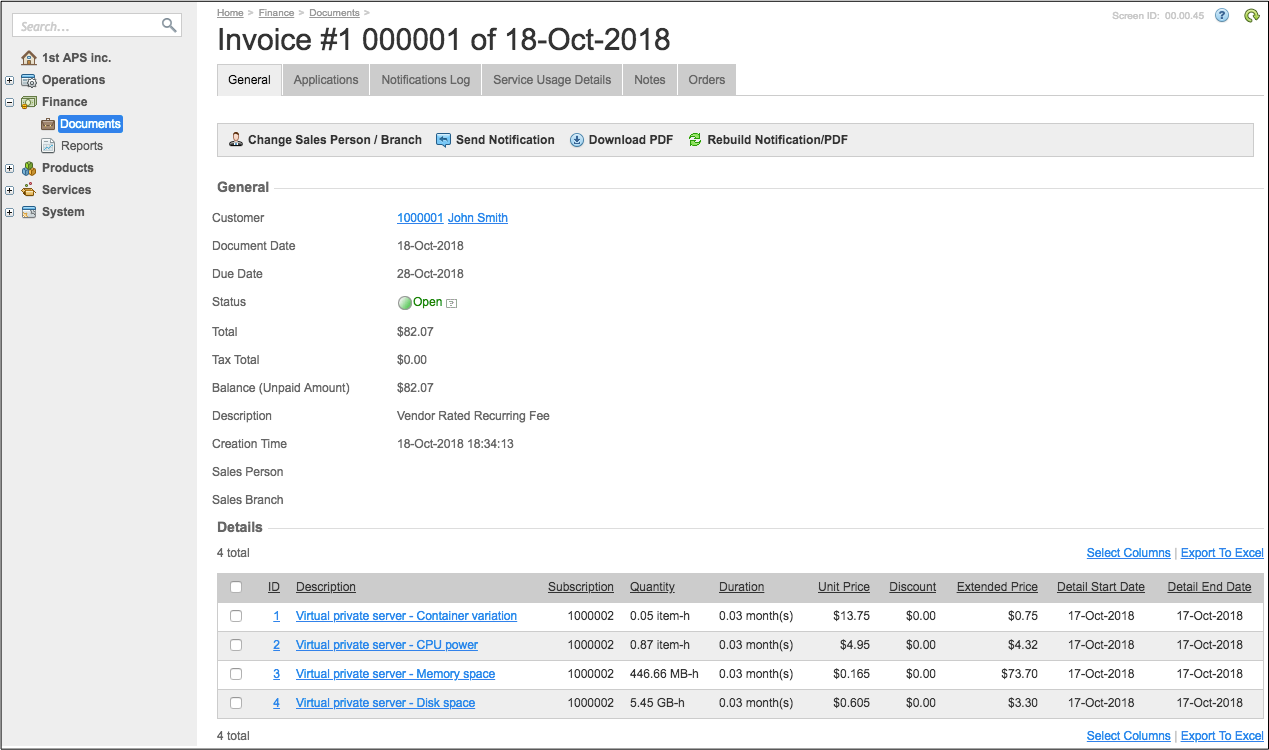This screenshot has height=750, width=1269.
Task: Click the Download PDF icon
Action: click(x=577, y=140)
